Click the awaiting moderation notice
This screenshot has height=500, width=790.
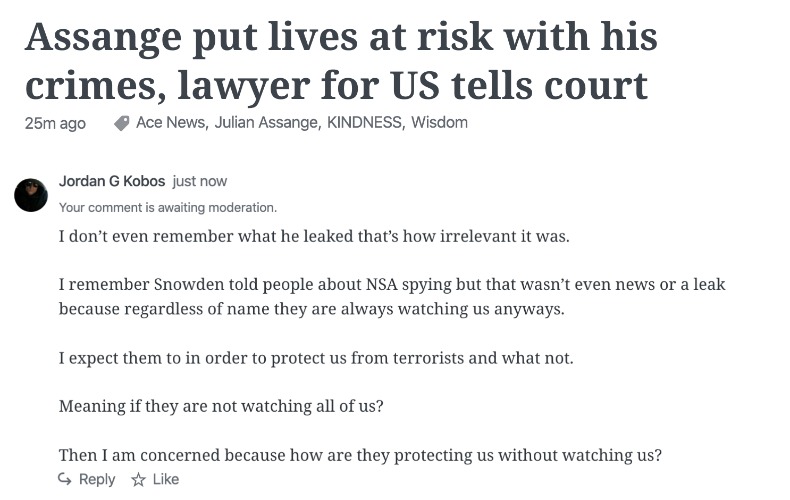168,208
